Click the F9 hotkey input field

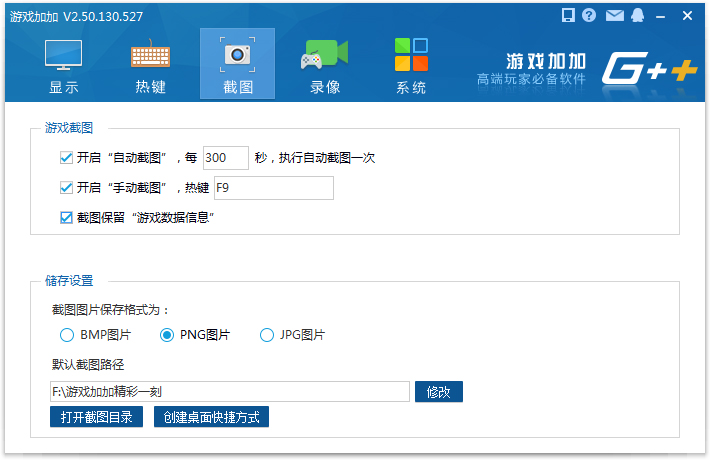[x=272, y=188]
